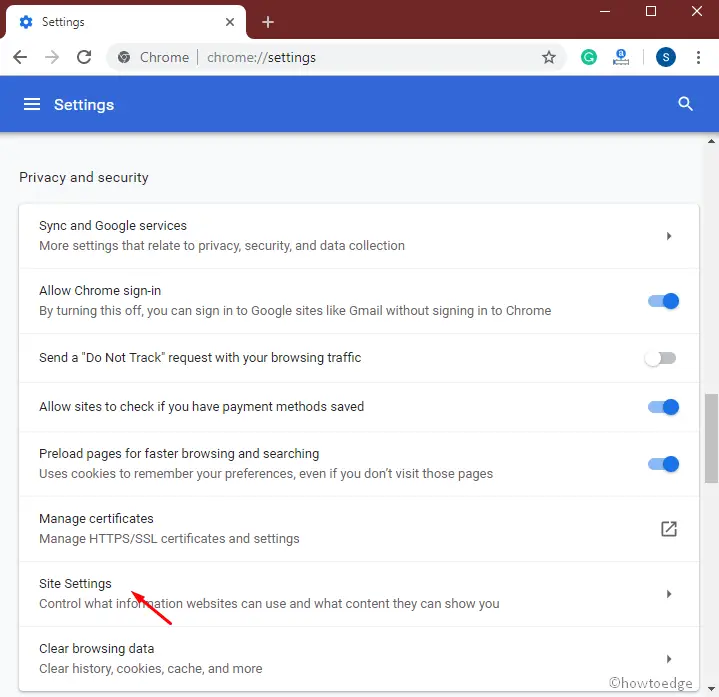Expand Sync and Google services arrow
Screen dimensions: 719x697
(x=669, y=236)
